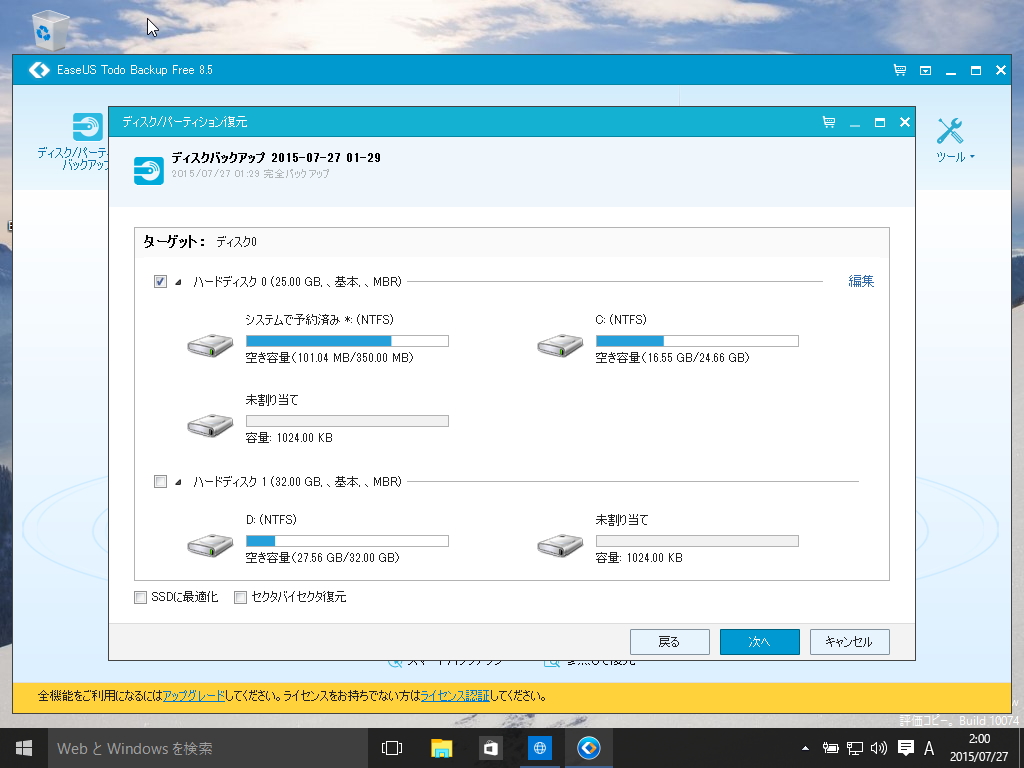1024x768 pixels.
Task: Select the System Reserved partition drive icon
Action: (x=210, y=345)
